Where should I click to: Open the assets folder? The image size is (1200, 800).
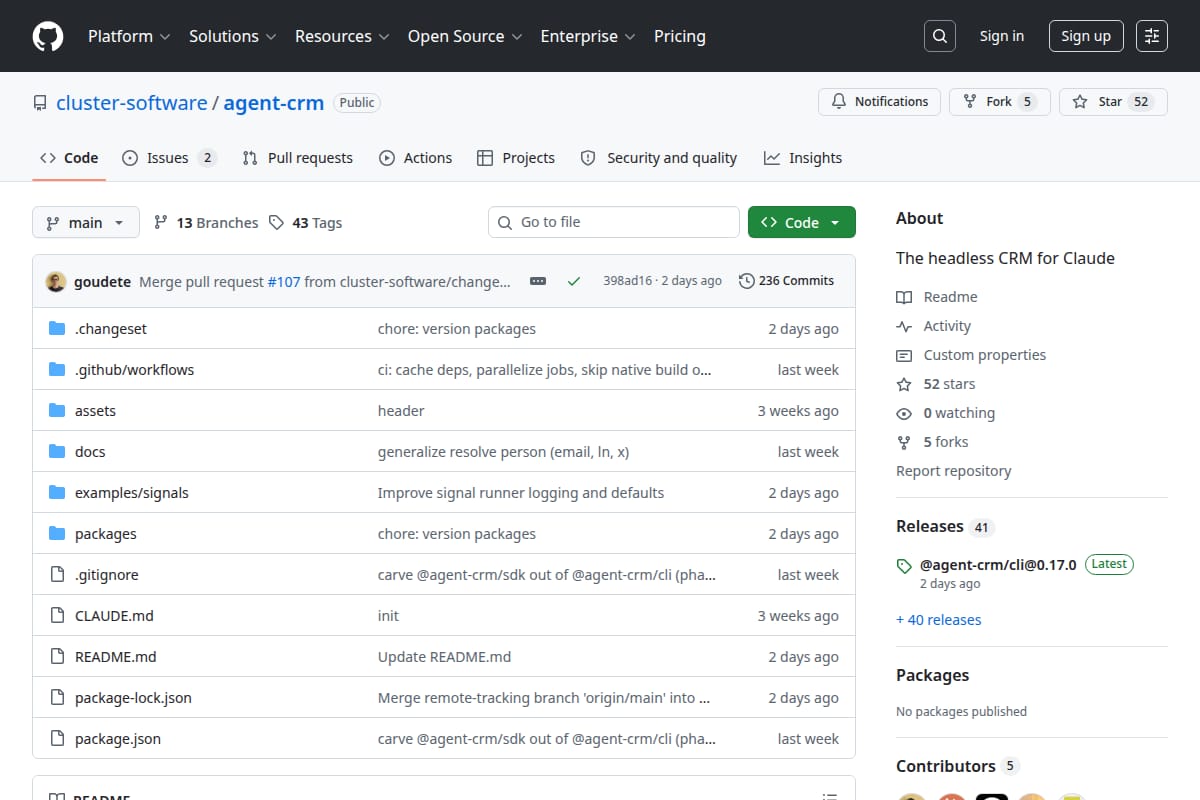pos(95,411)
